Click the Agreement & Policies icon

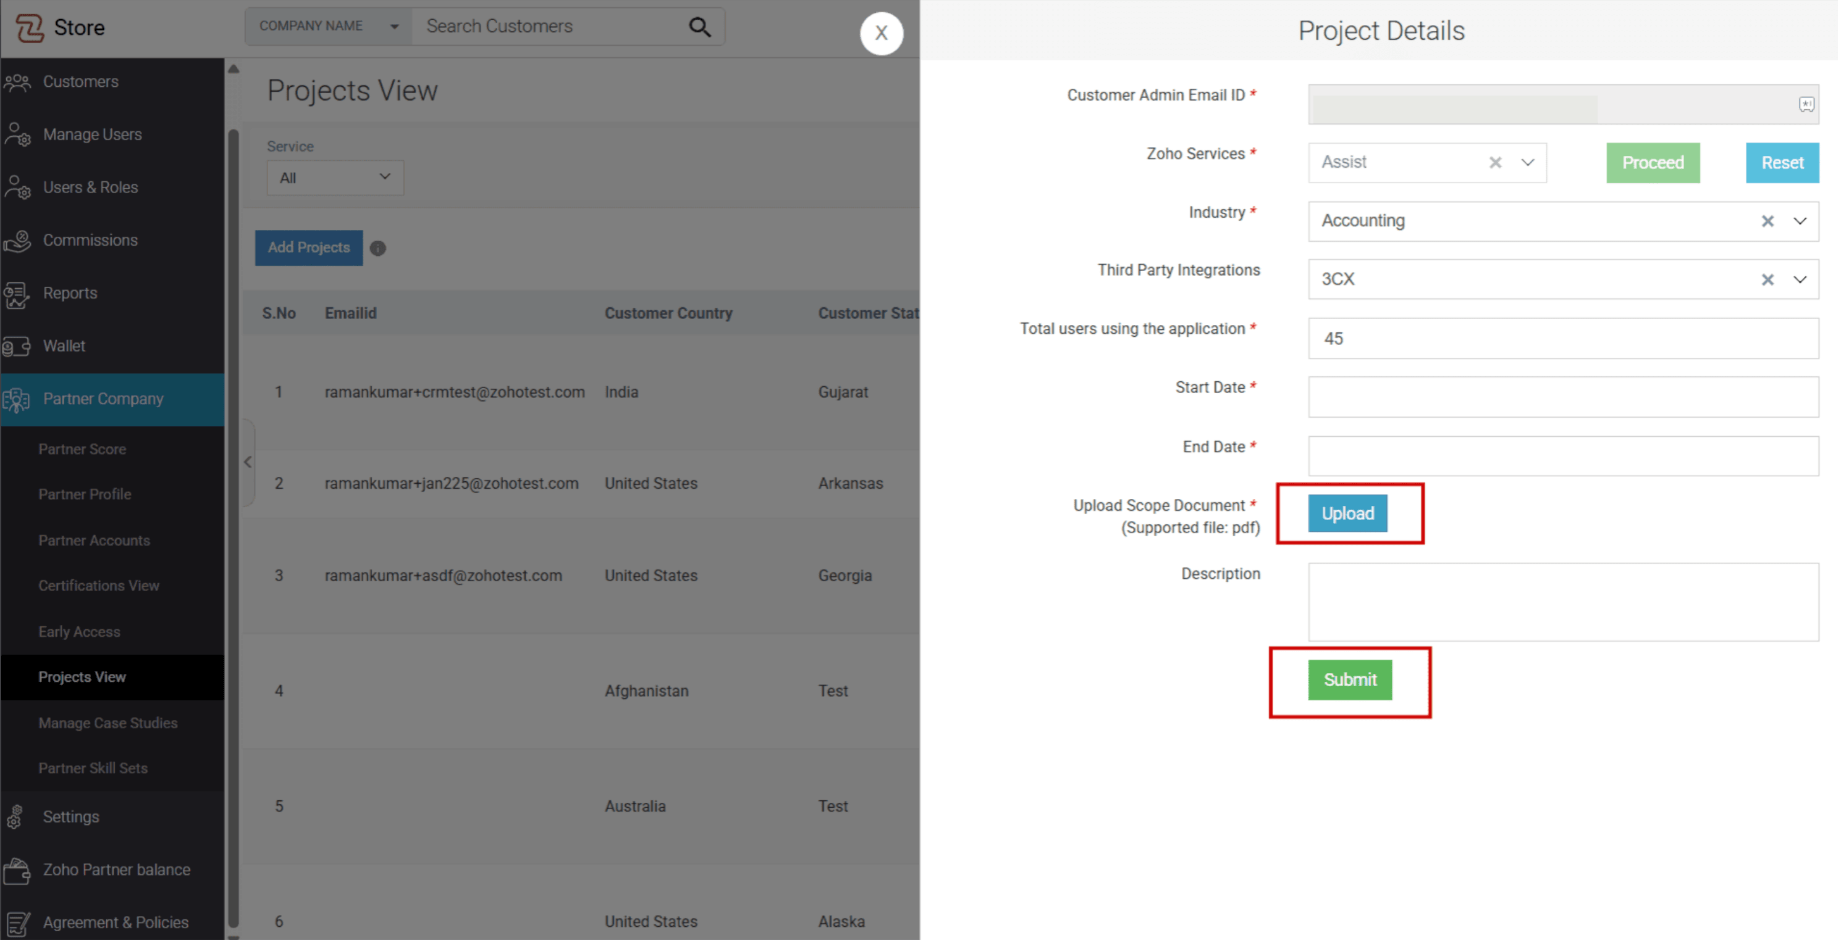pos(17,924)
